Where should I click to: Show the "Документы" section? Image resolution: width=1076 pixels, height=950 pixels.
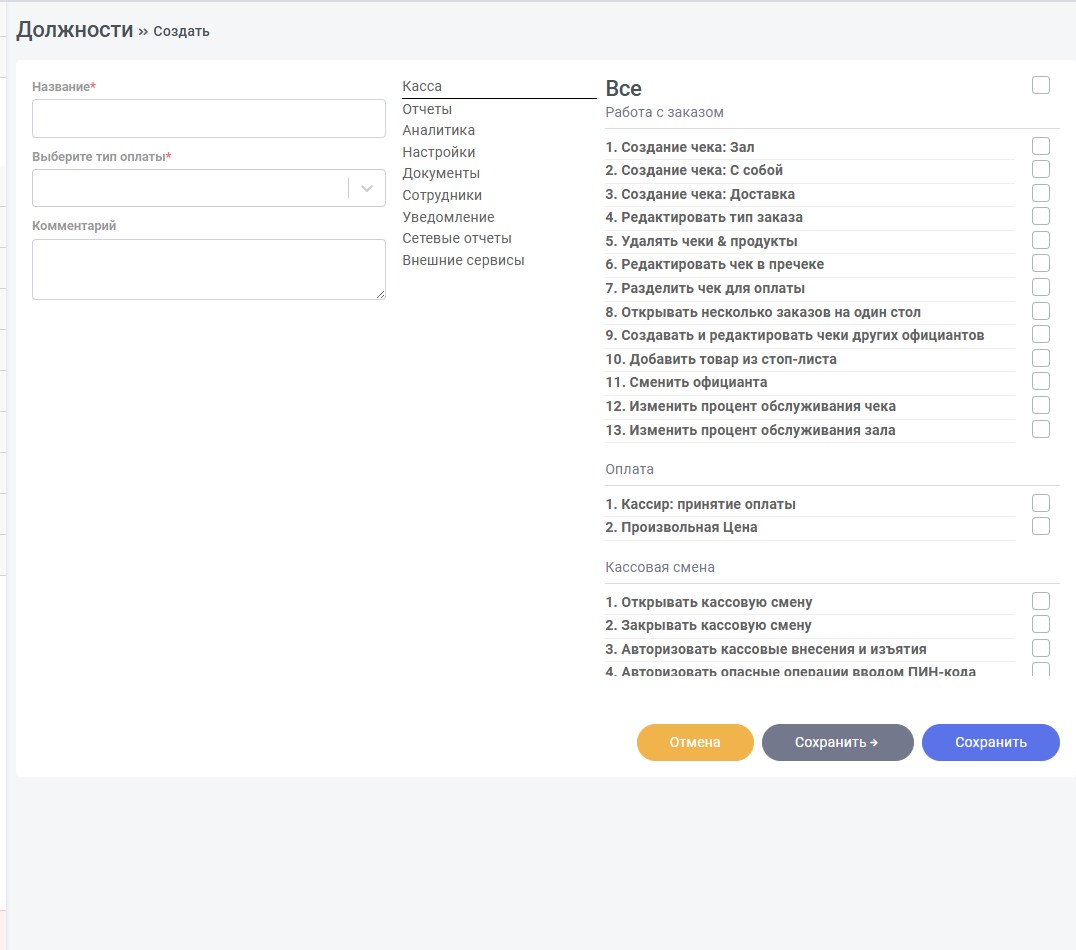441,174
